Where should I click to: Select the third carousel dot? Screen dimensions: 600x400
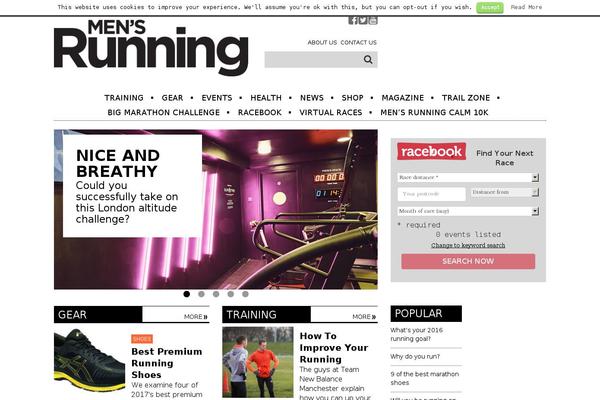[x=216, y=294]
